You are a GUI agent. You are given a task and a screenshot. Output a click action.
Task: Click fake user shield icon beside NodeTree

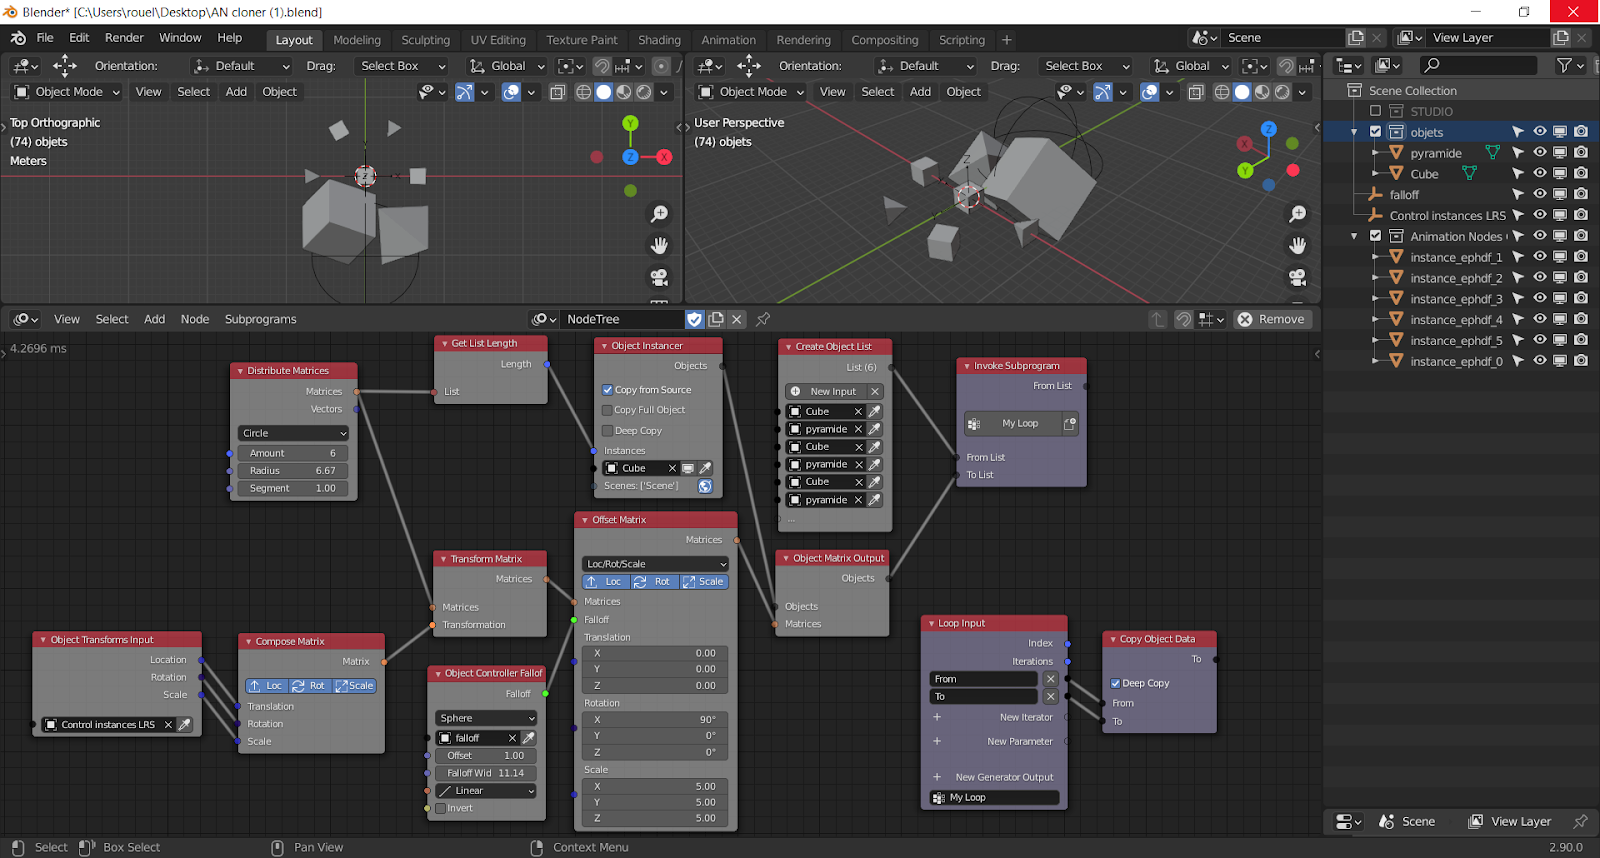[x=695, y=319]
